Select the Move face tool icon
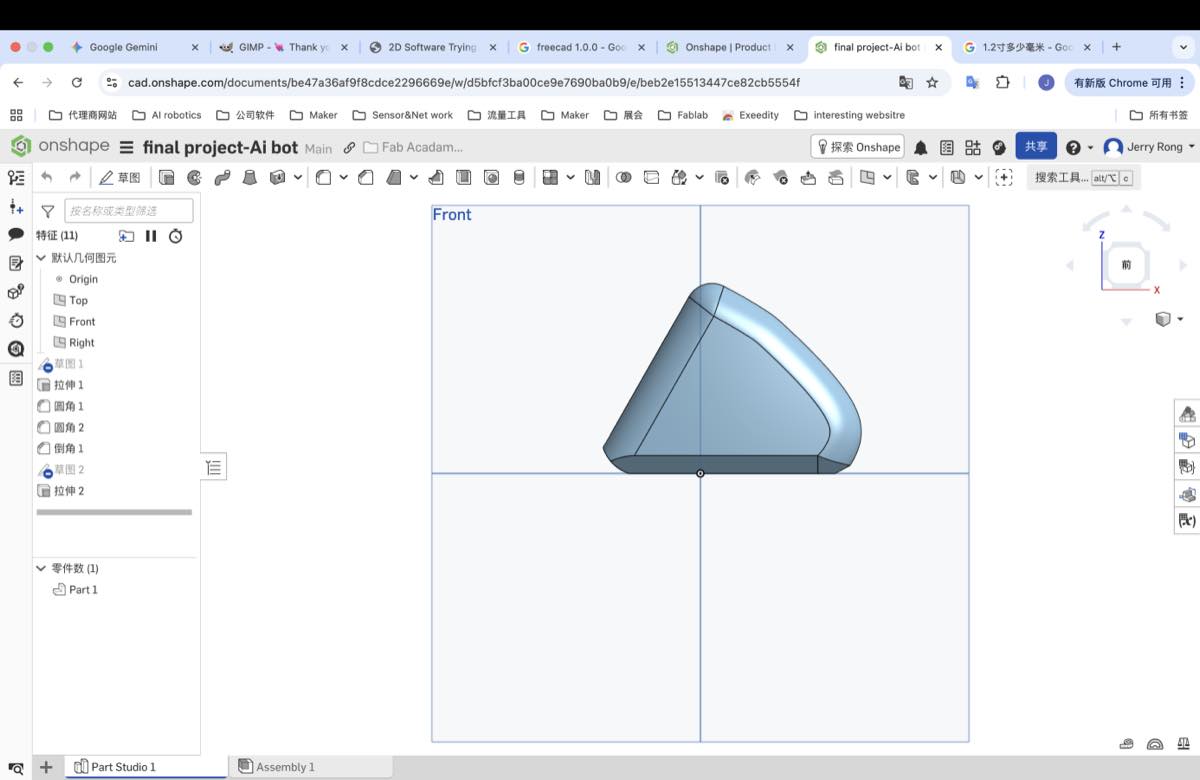Screen dimensions: 1200x780 coord(808,177)
